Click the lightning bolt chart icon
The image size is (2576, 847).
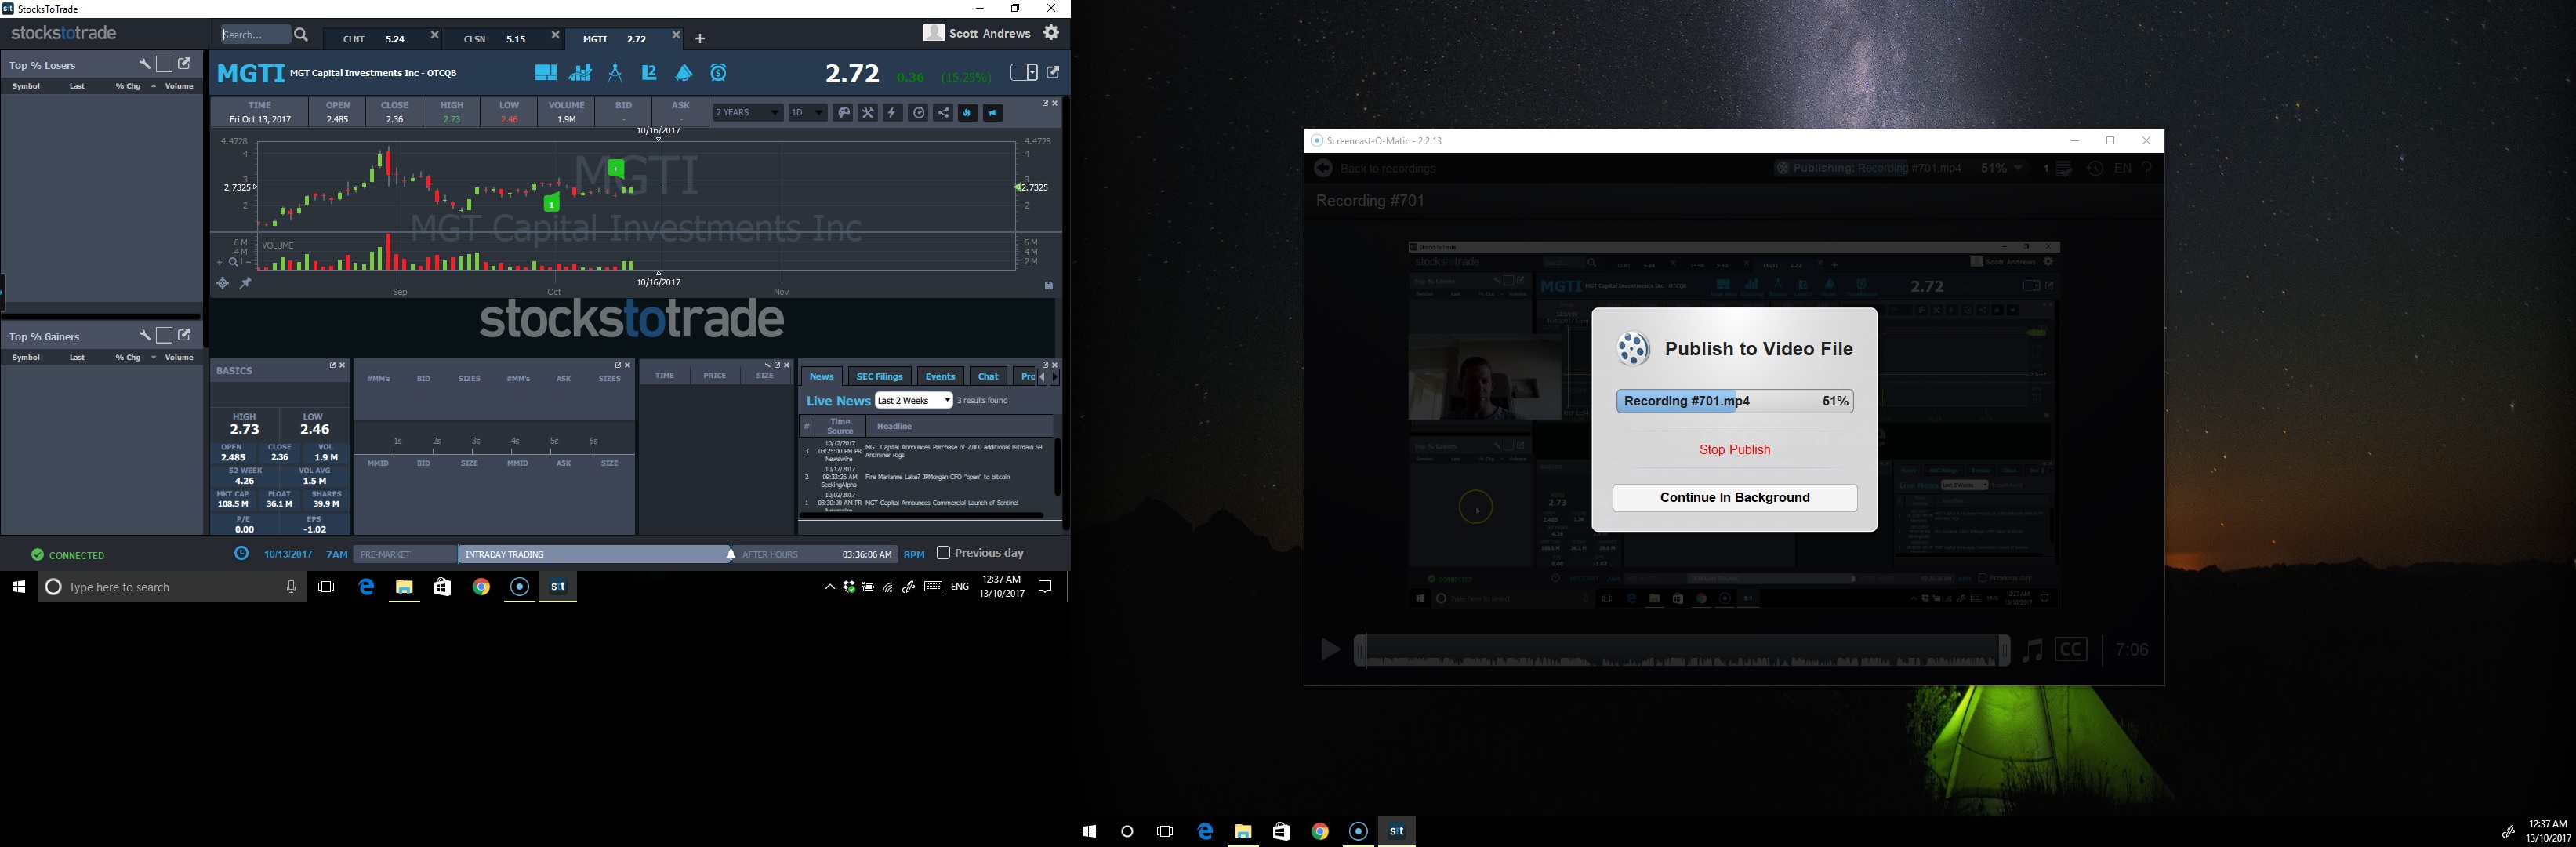pos(892,113)
